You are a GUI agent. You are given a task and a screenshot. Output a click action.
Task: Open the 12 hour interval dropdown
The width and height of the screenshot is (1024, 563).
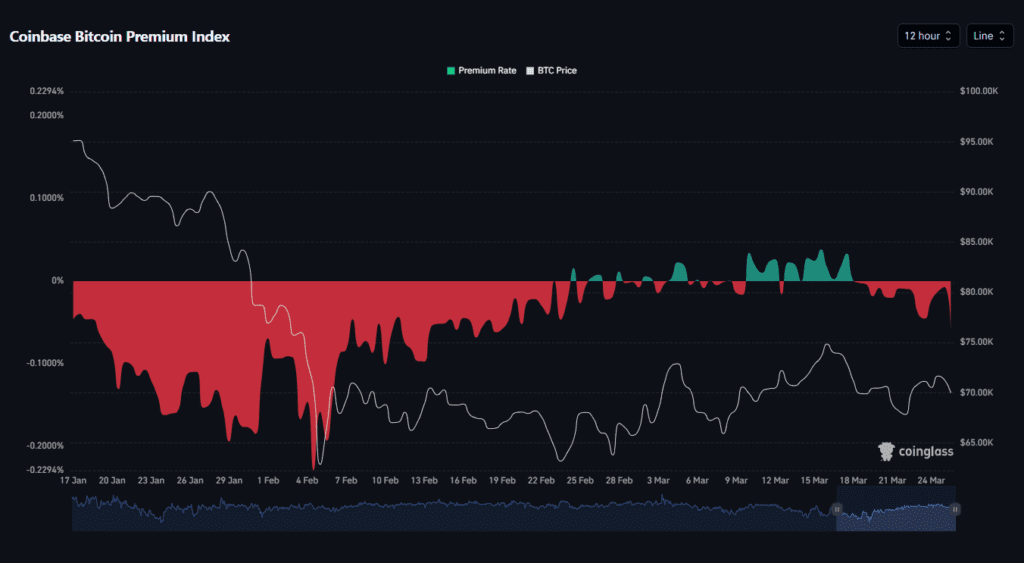click(x=928, y=36)
